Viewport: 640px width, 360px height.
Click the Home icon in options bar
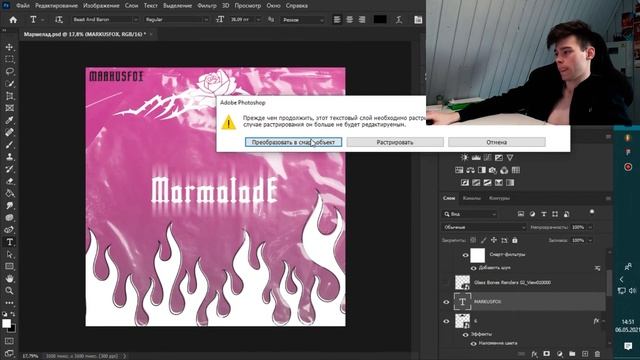13,20
